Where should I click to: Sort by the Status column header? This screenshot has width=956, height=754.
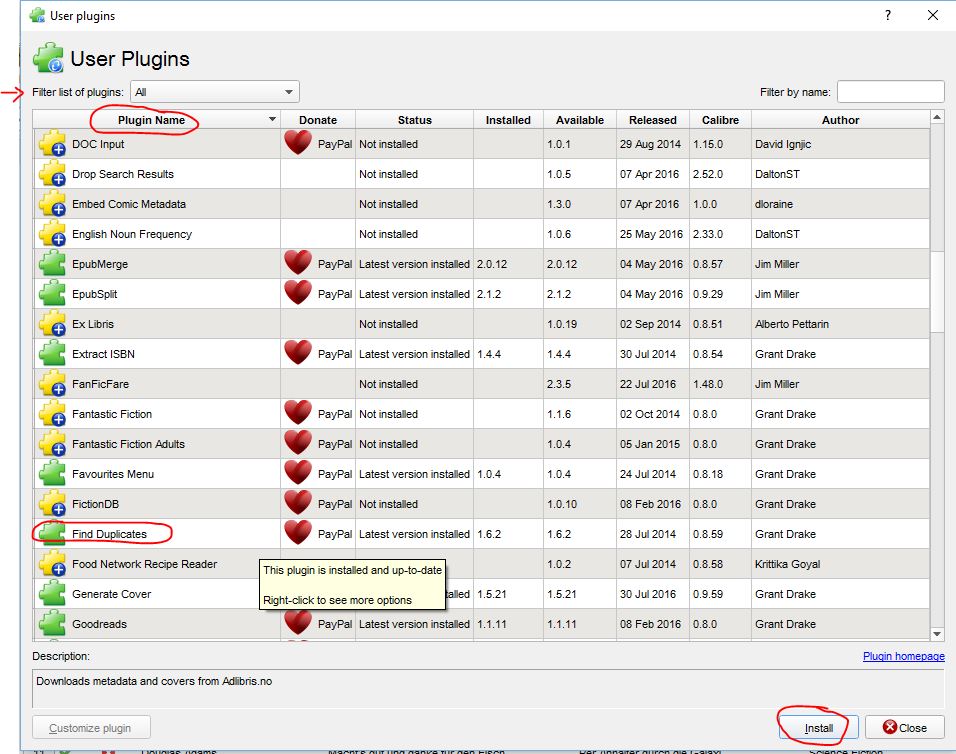[415, 120]
